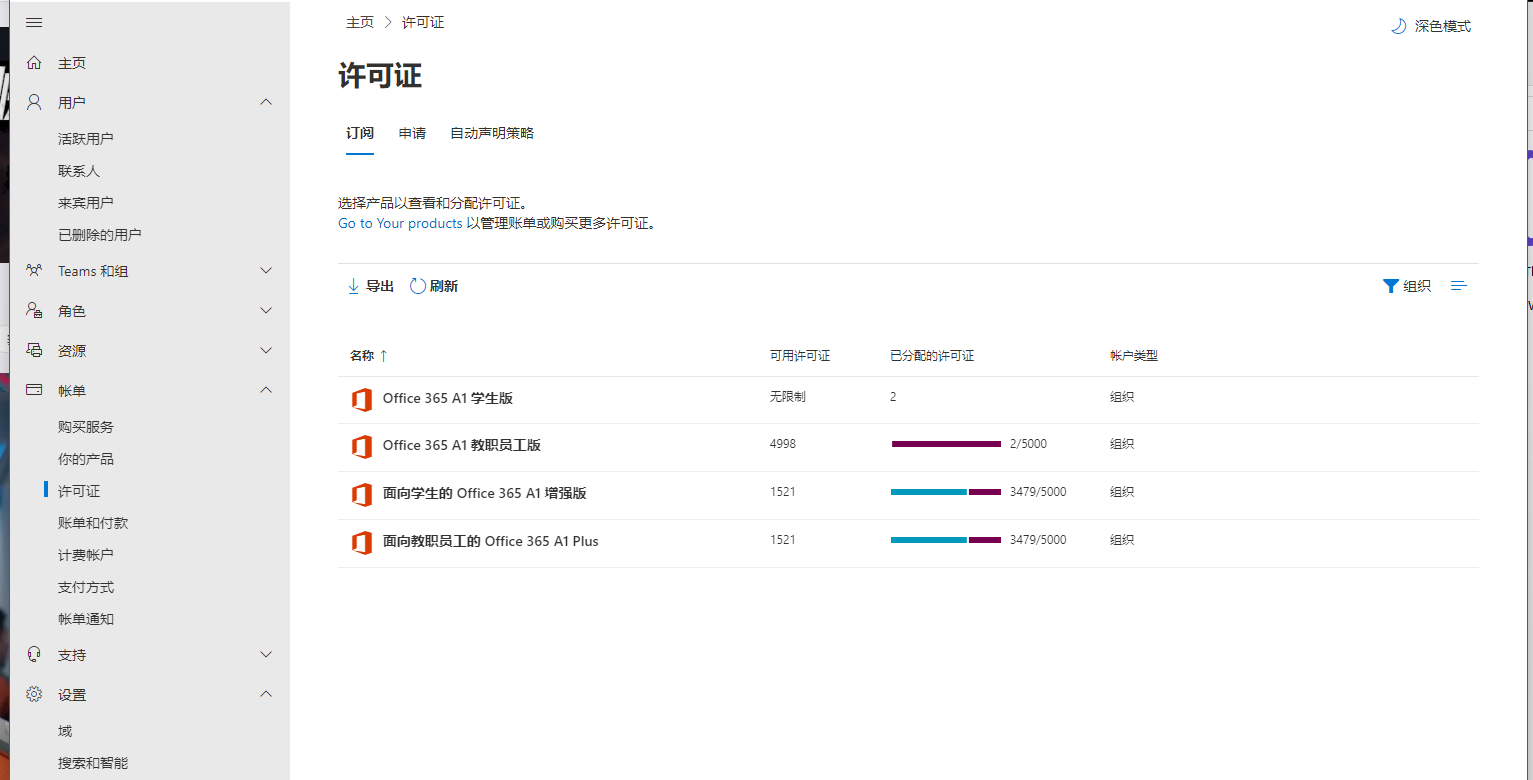The image size is (1533, 780).
Task: Click the settings gear icon in the sidebar
Action: coord(34,694)
